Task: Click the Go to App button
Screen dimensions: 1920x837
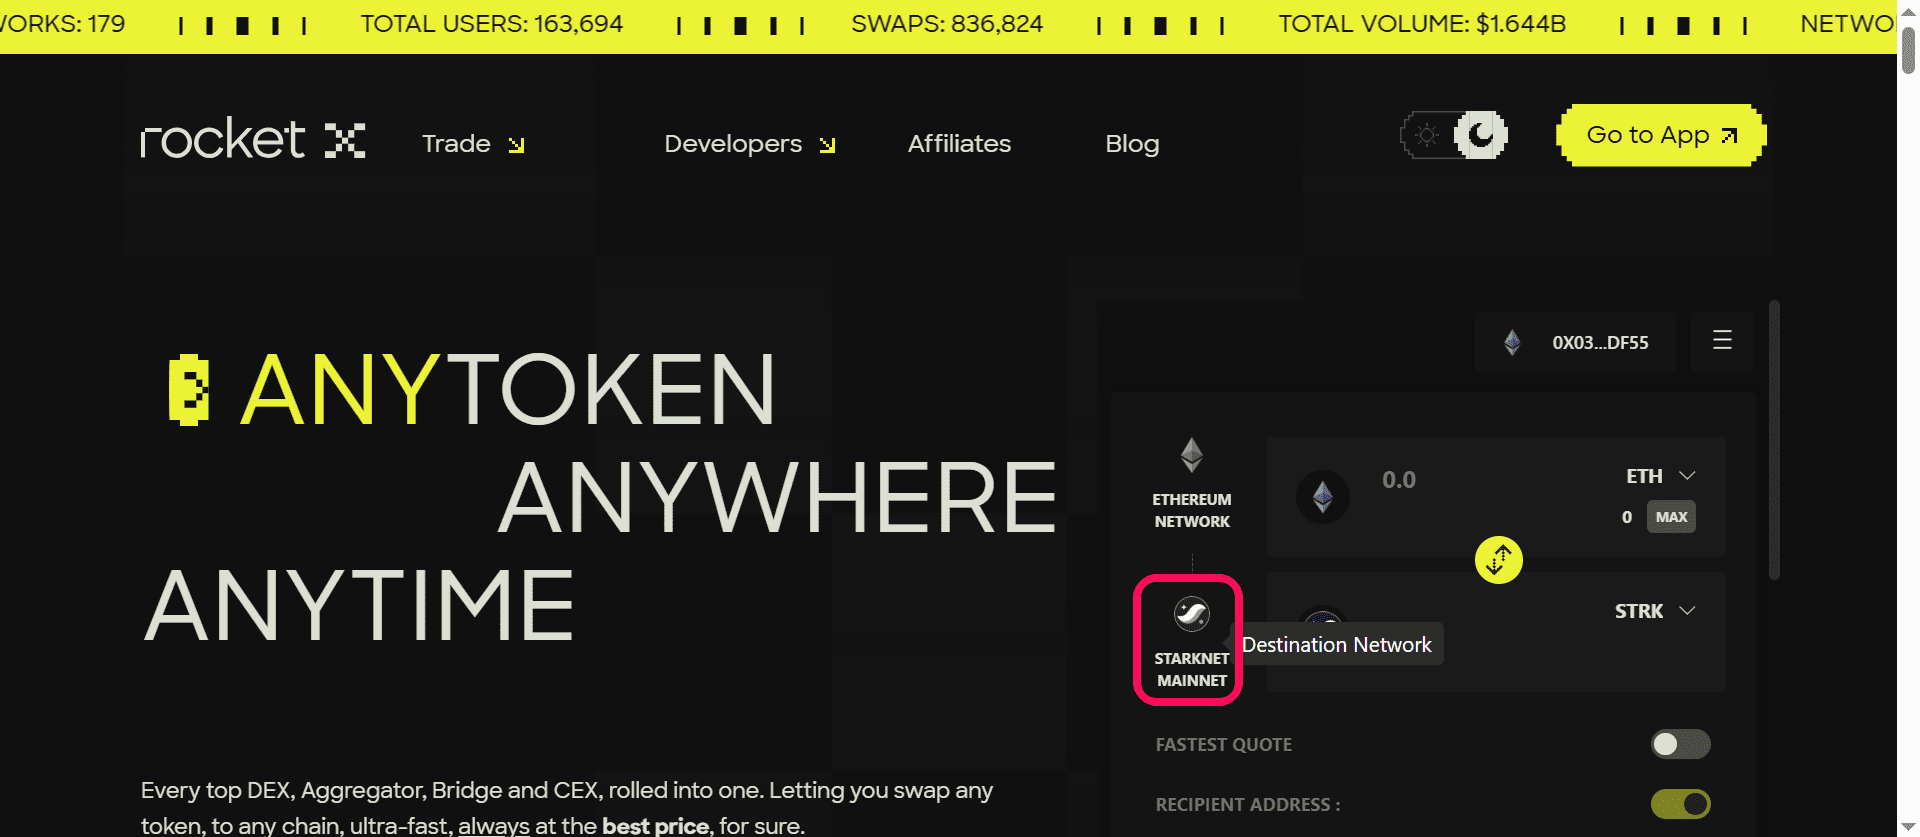Action: [1661, 135]
